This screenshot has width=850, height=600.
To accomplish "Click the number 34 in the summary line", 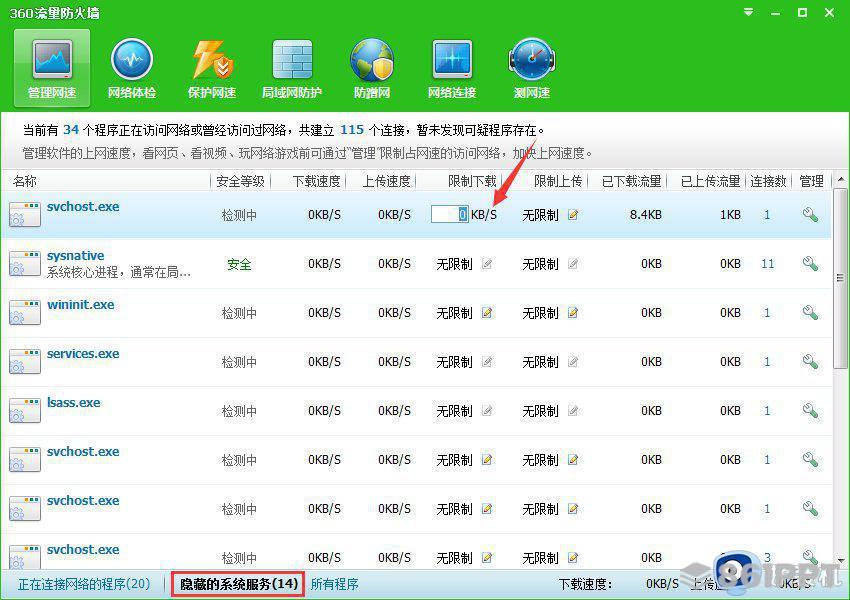I will [x=71, y=130].
